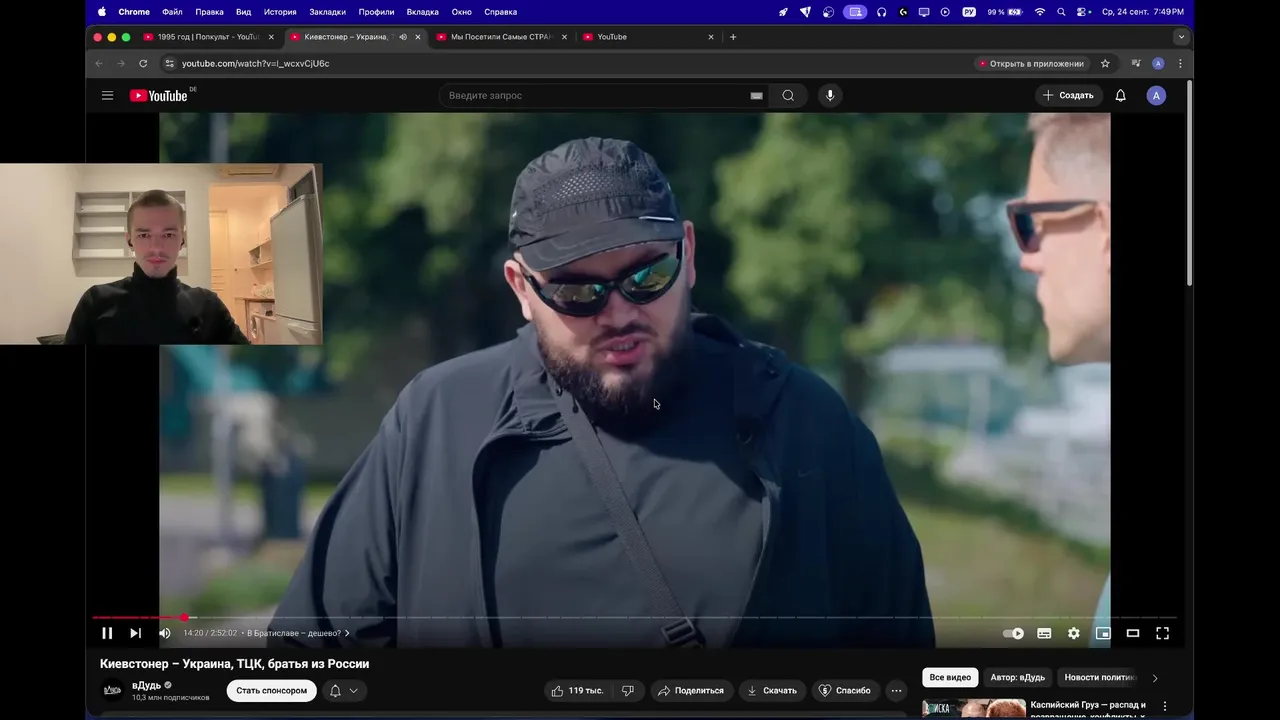Open Chrome three-dot menu
The height and width of the screenshot is (720, 1280).
point(1180,63)
